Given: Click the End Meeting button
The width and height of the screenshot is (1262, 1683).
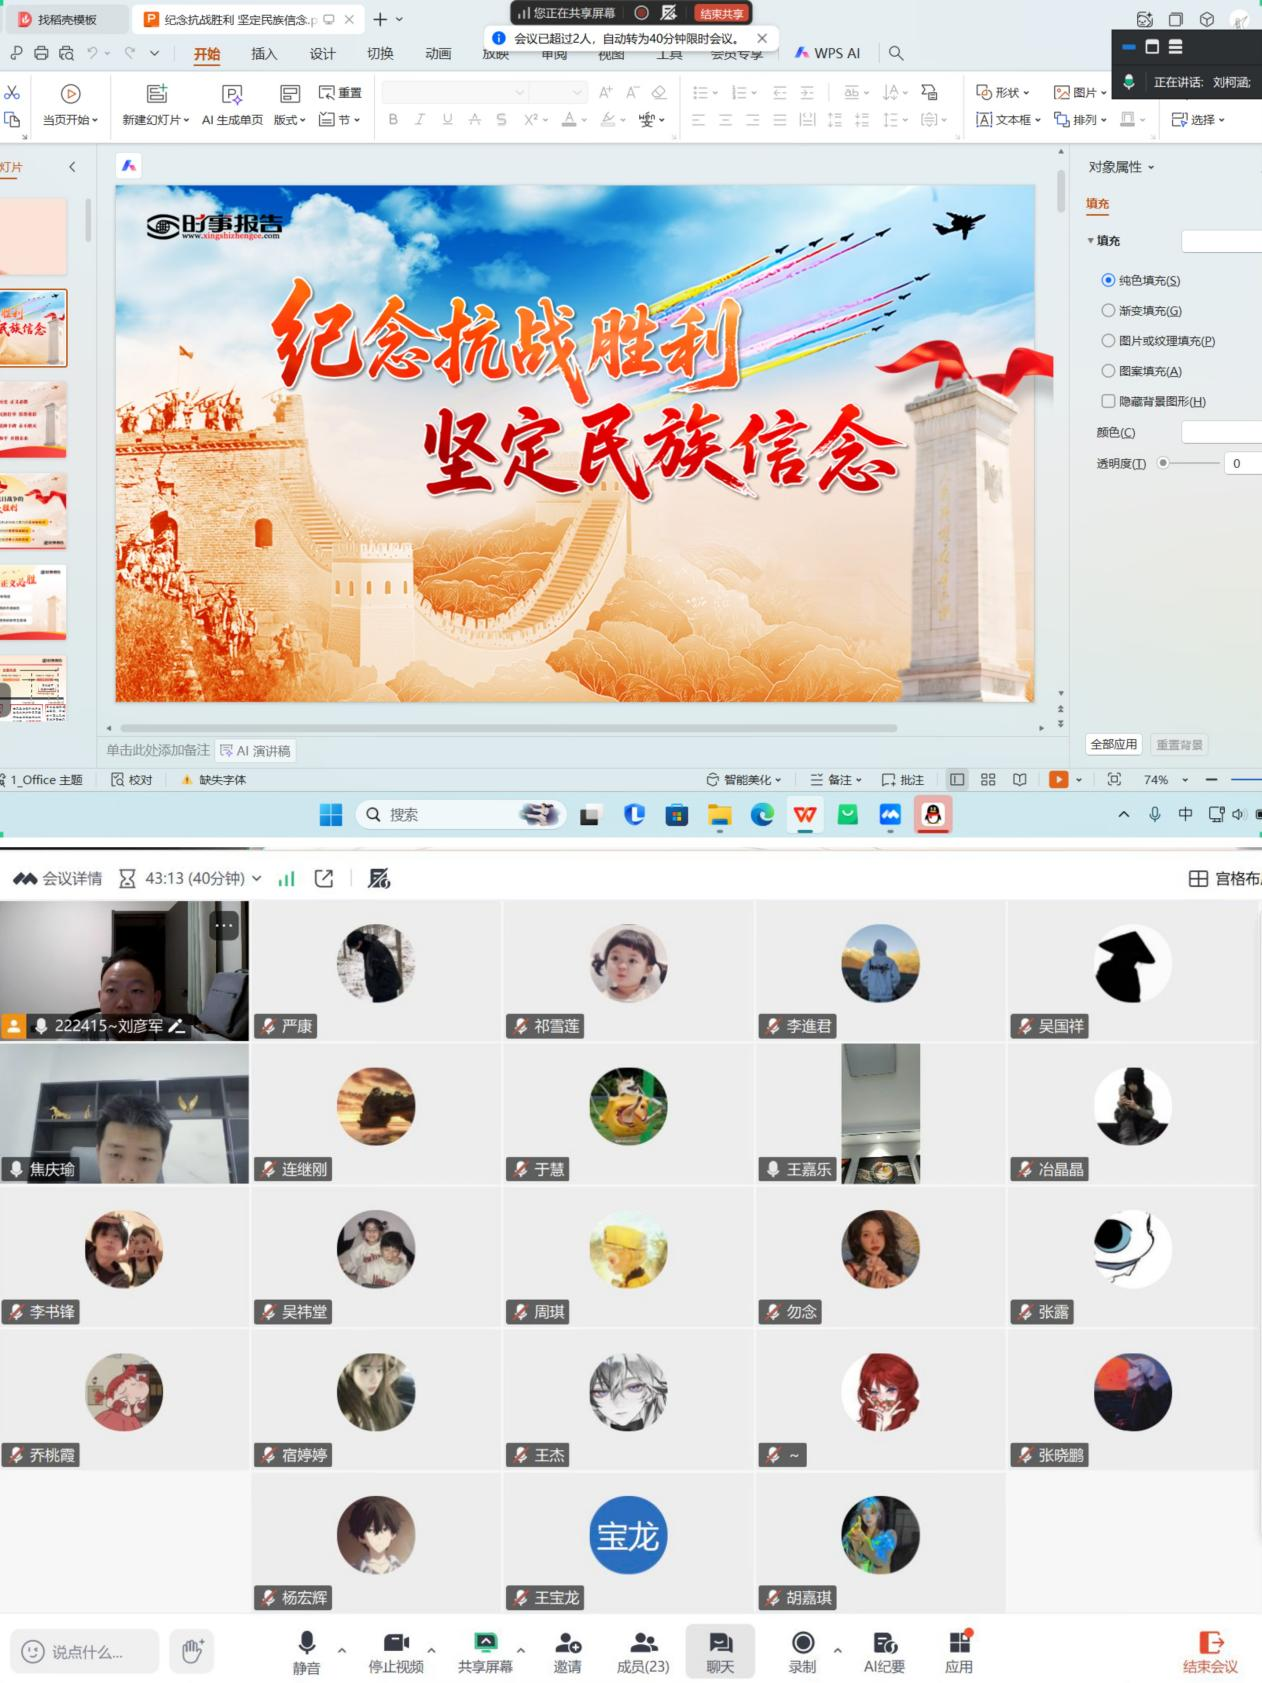Looking at the screenshot, I should click(x=1210, y=1651).
